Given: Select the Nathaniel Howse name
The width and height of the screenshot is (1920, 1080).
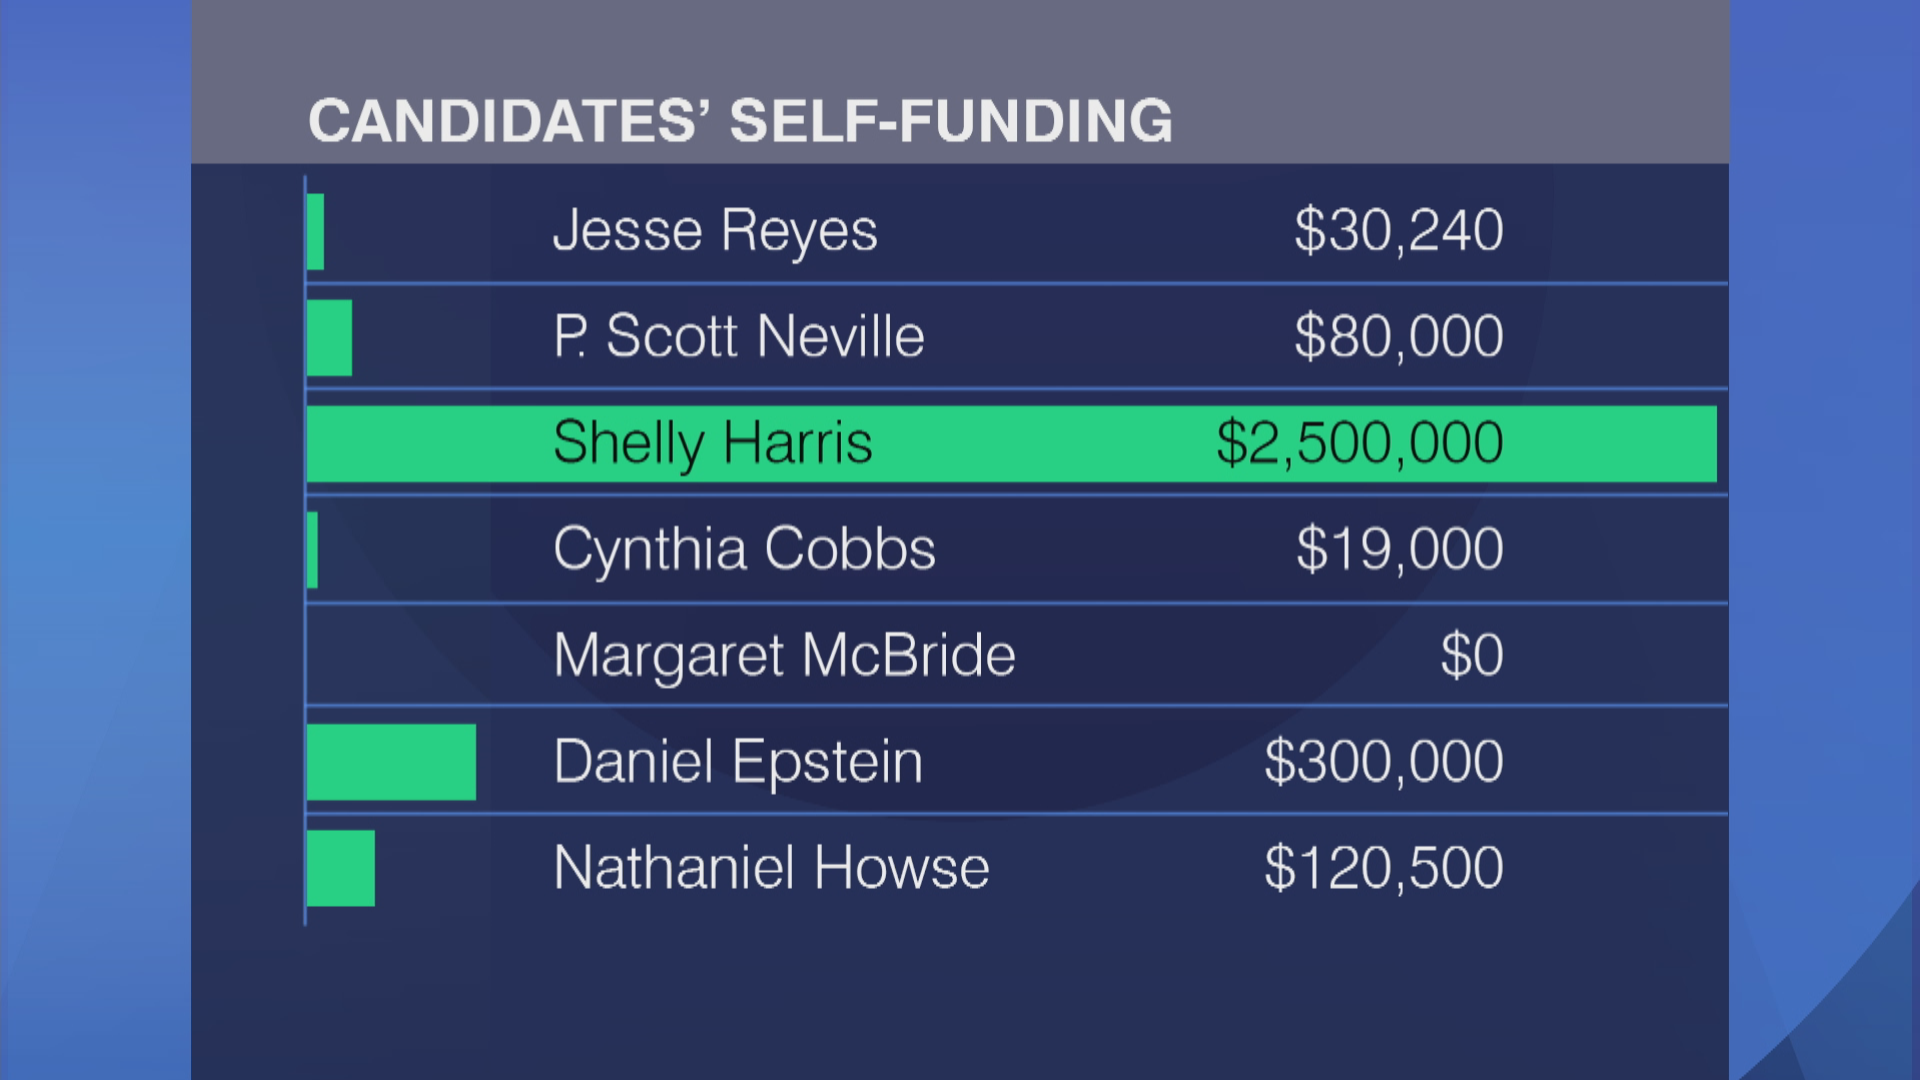Looking at the screenshot, I should [771, 868].
